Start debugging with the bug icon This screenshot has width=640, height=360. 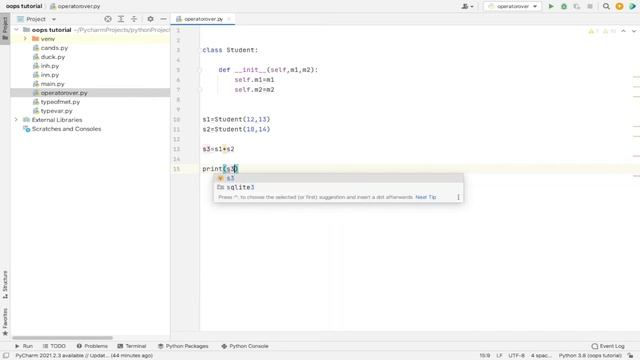pos(564,7)
